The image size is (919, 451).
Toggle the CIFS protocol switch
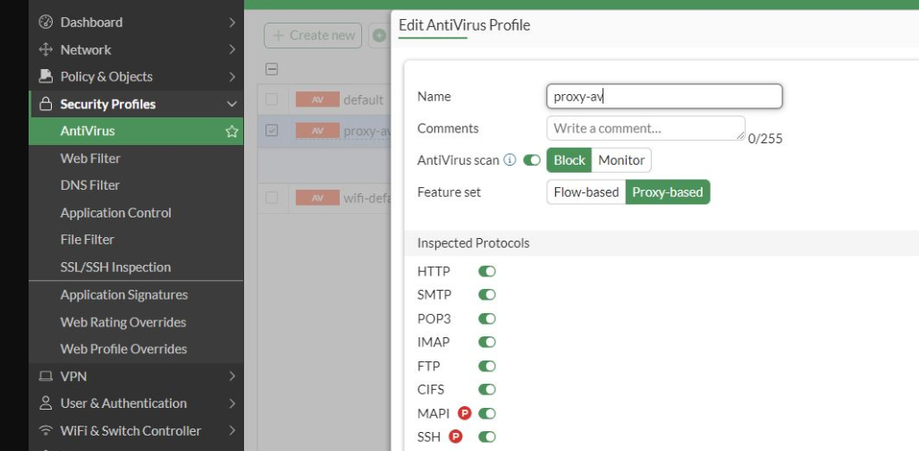[487, 390]
